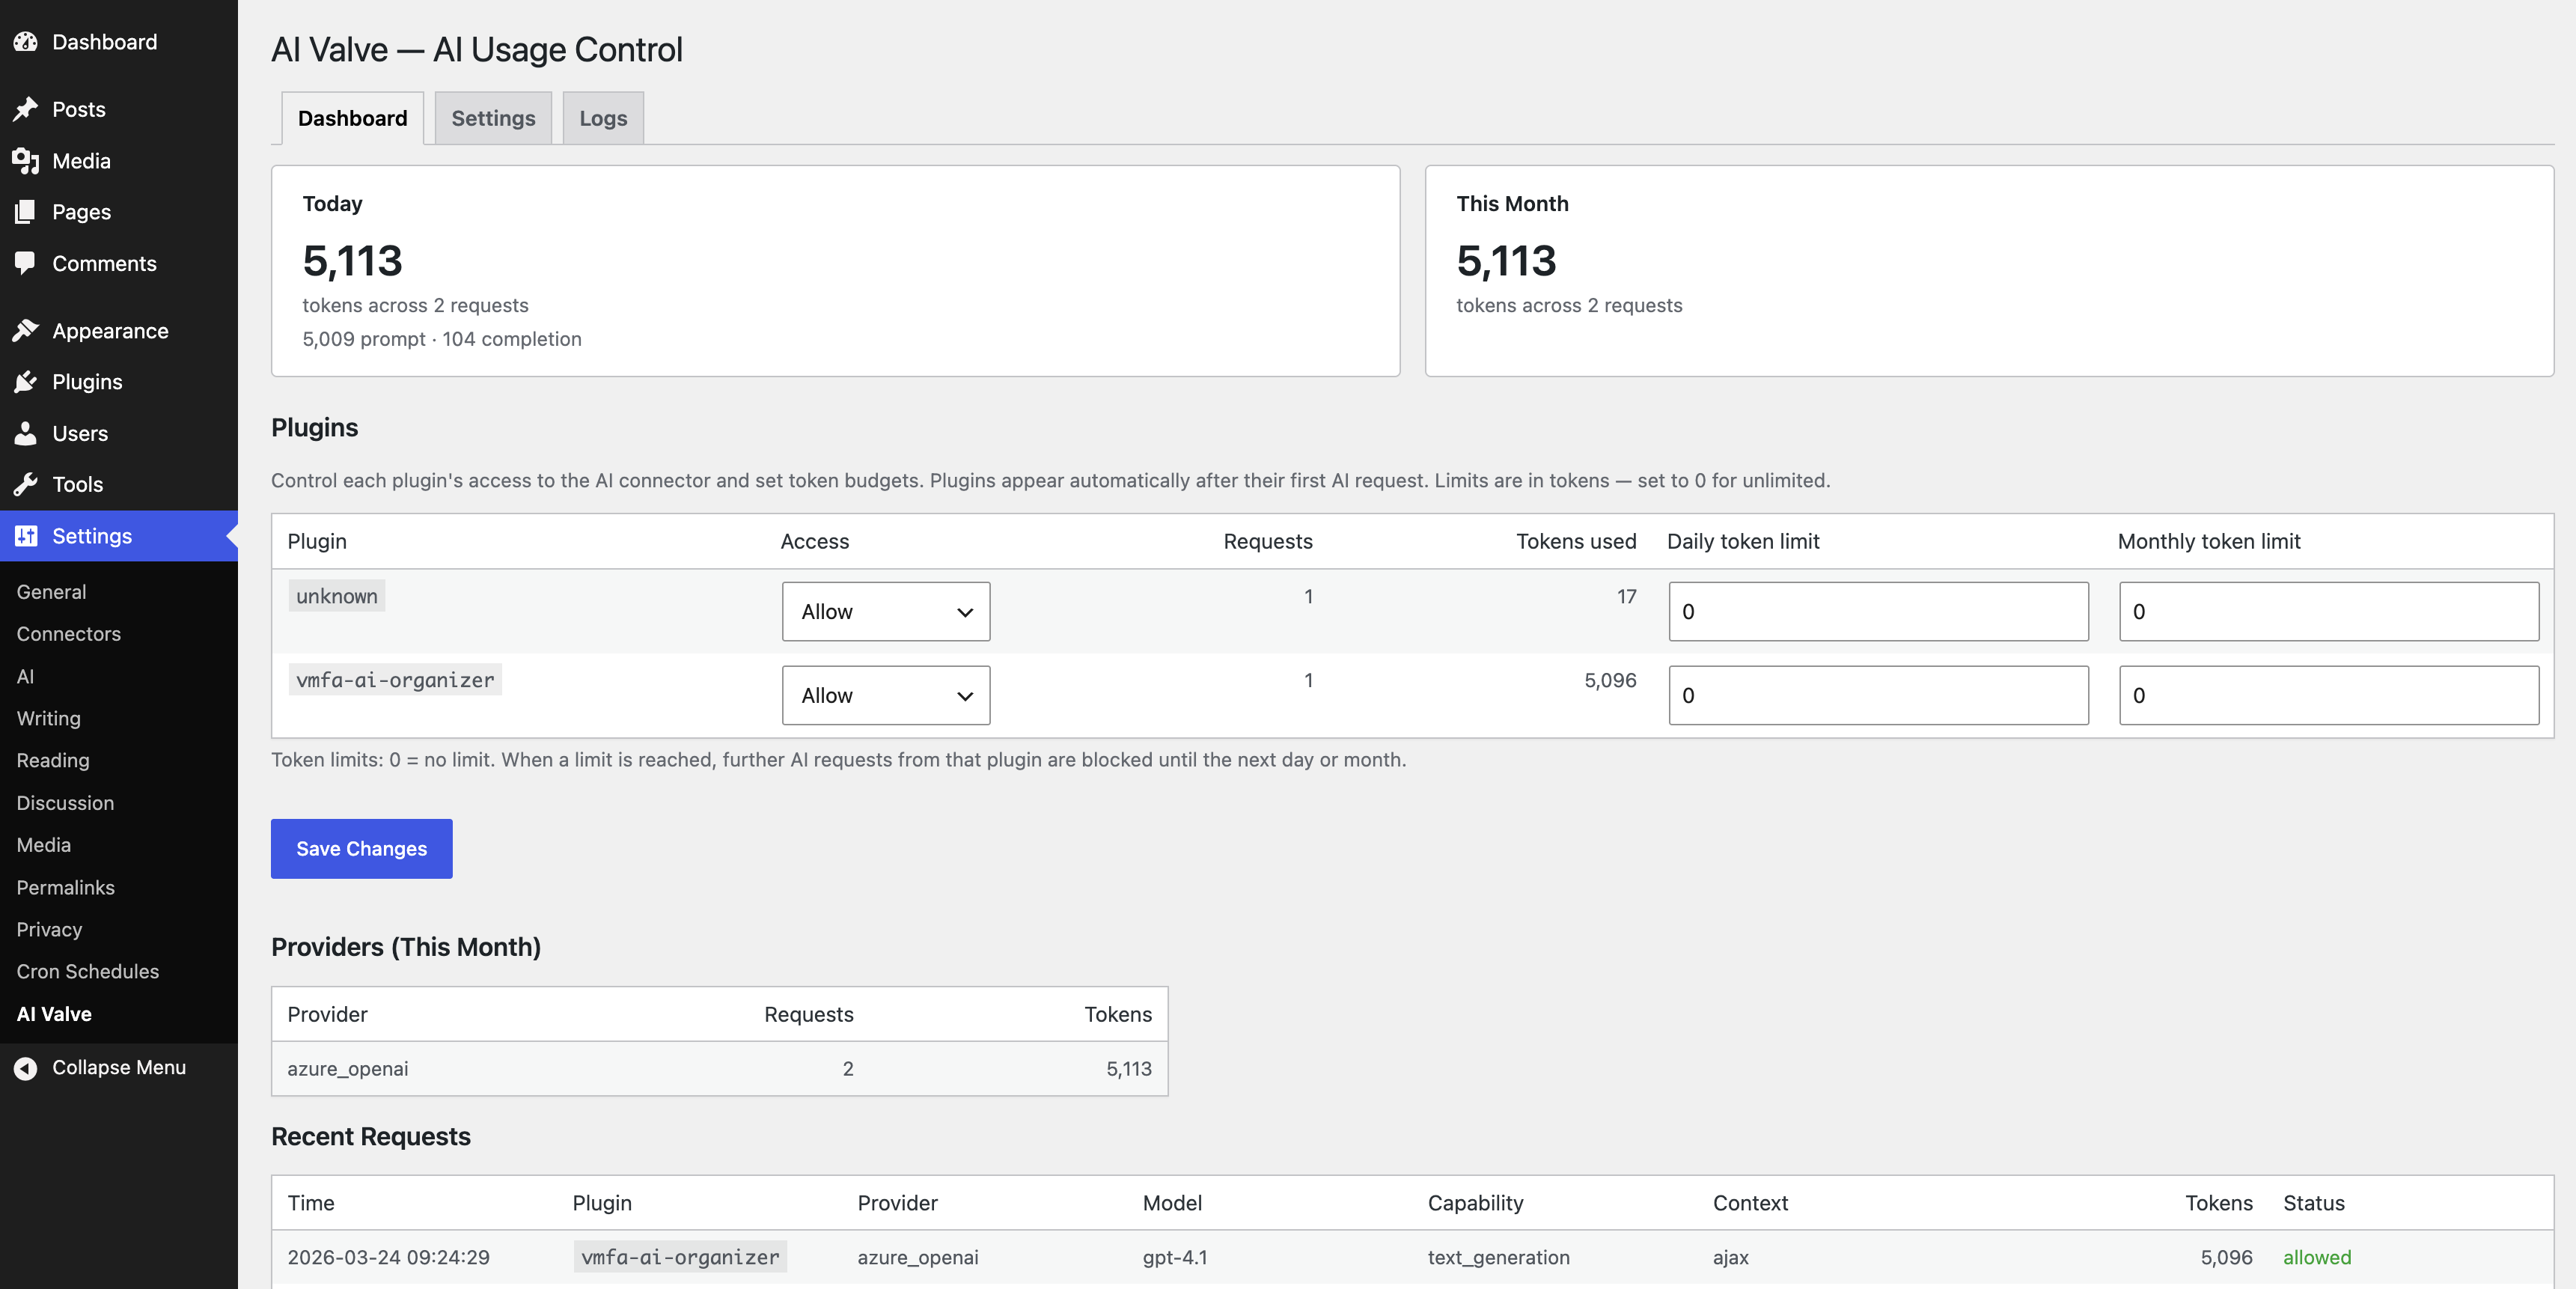Open Access dropdown for vmfa-ai-organizer

tap(885, 695)
